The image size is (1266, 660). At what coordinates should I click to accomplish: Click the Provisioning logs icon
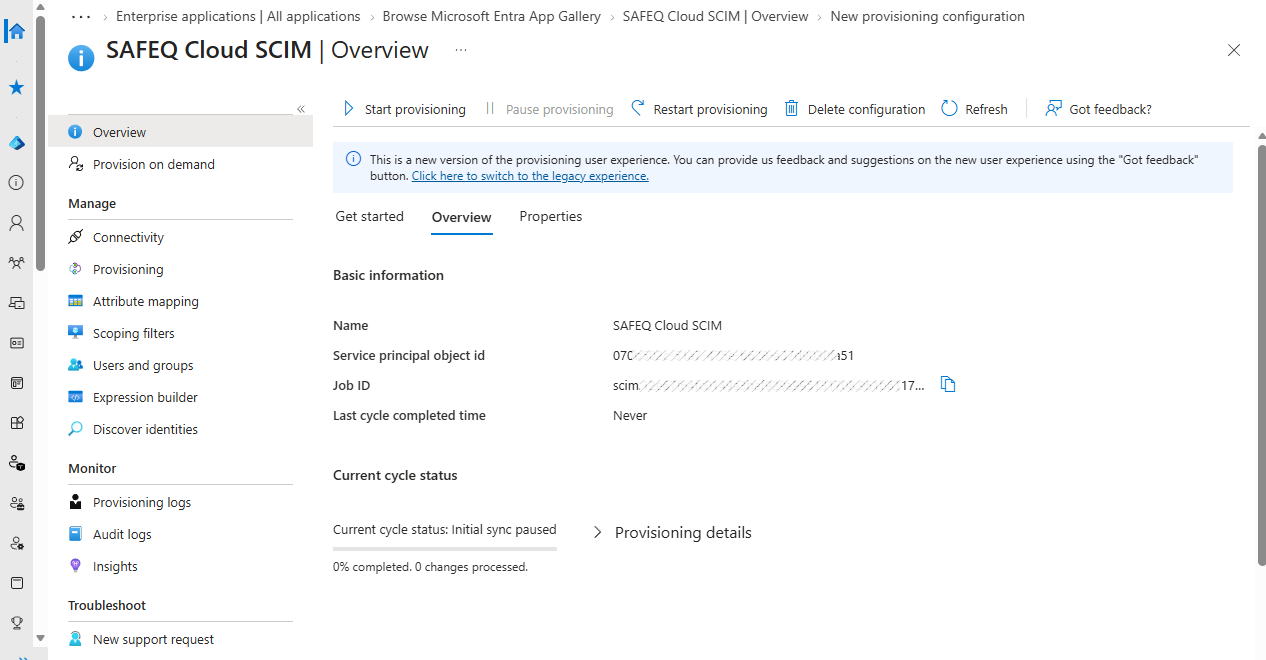76,502
